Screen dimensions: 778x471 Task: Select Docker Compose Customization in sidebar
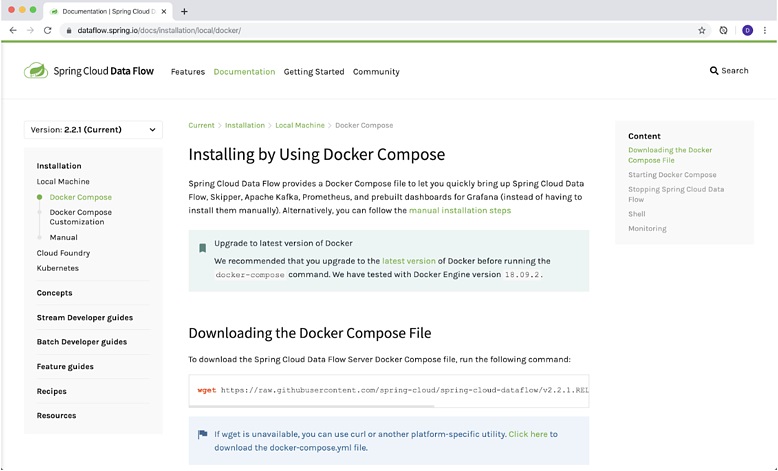pos(80,217)
